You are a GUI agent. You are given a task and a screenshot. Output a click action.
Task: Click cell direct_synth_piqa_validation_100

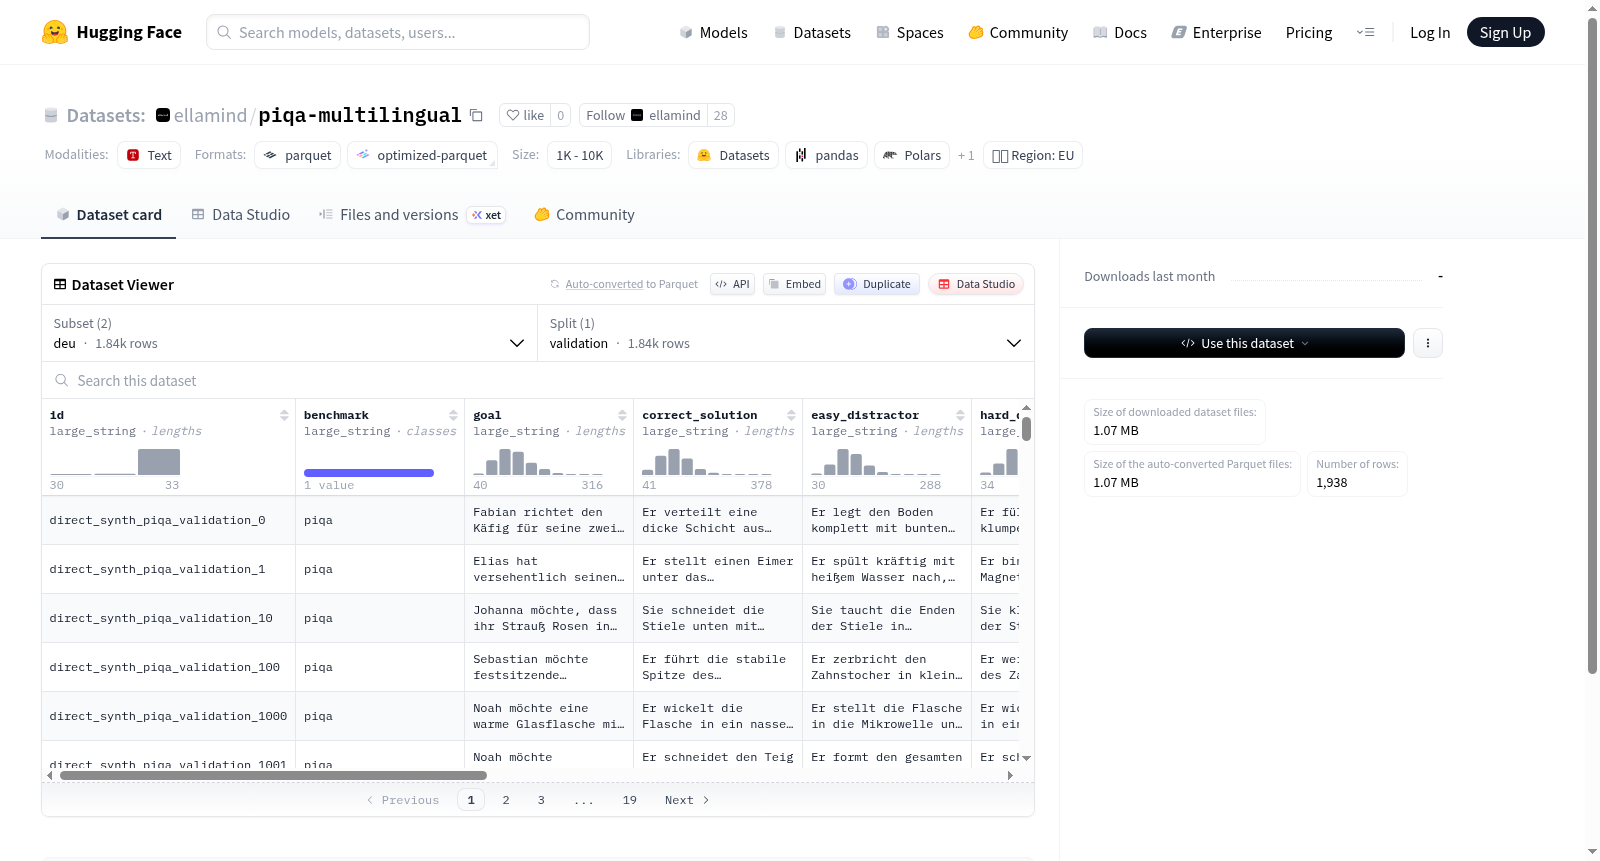point(168,667)
